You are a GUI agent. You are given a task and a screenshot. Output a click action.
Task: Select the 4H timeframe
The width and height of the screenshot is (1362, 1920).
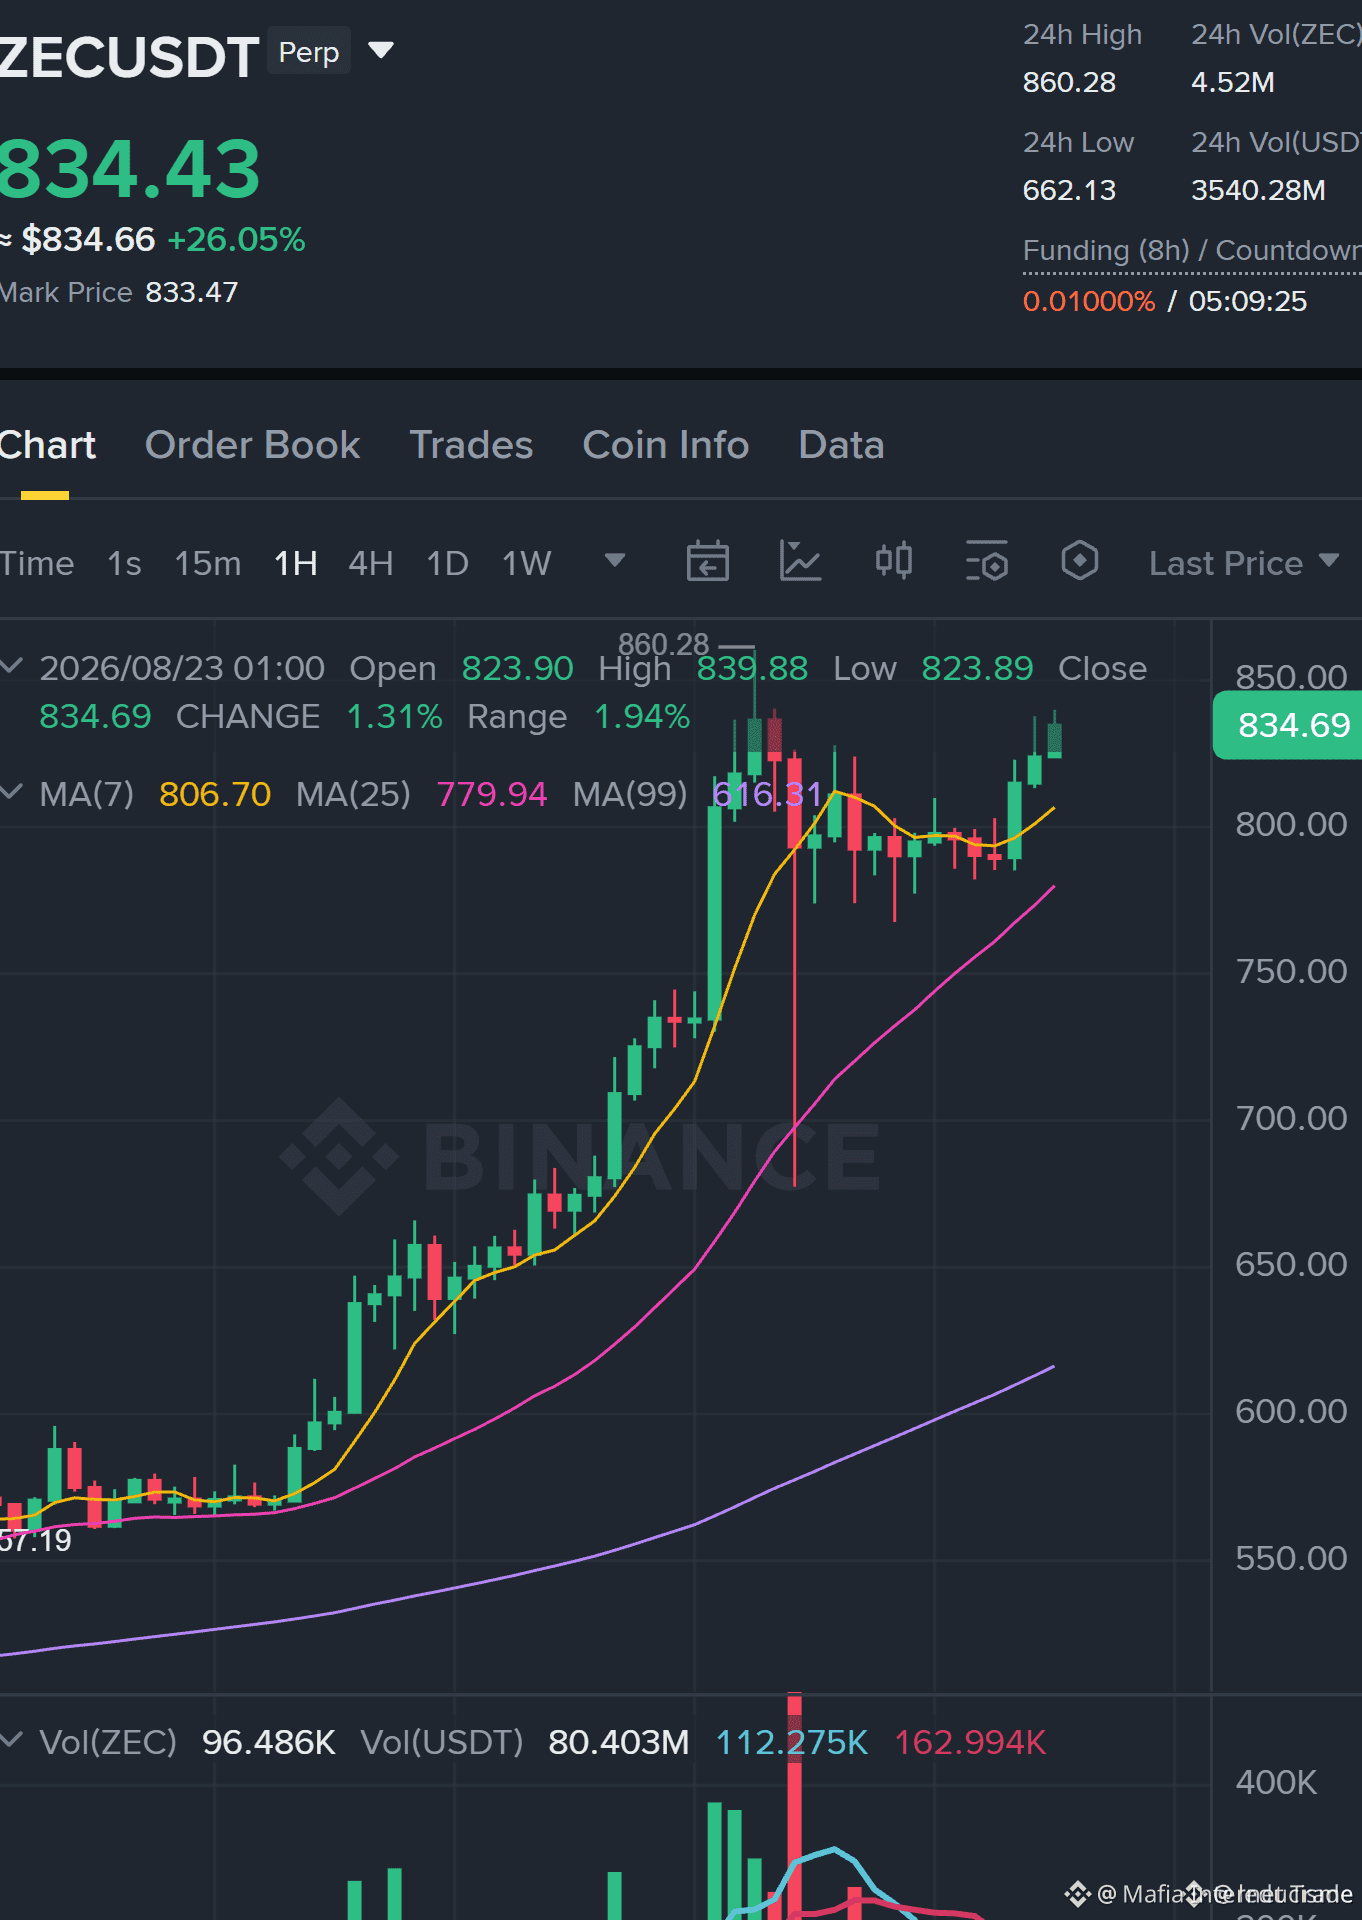point(370,563)
